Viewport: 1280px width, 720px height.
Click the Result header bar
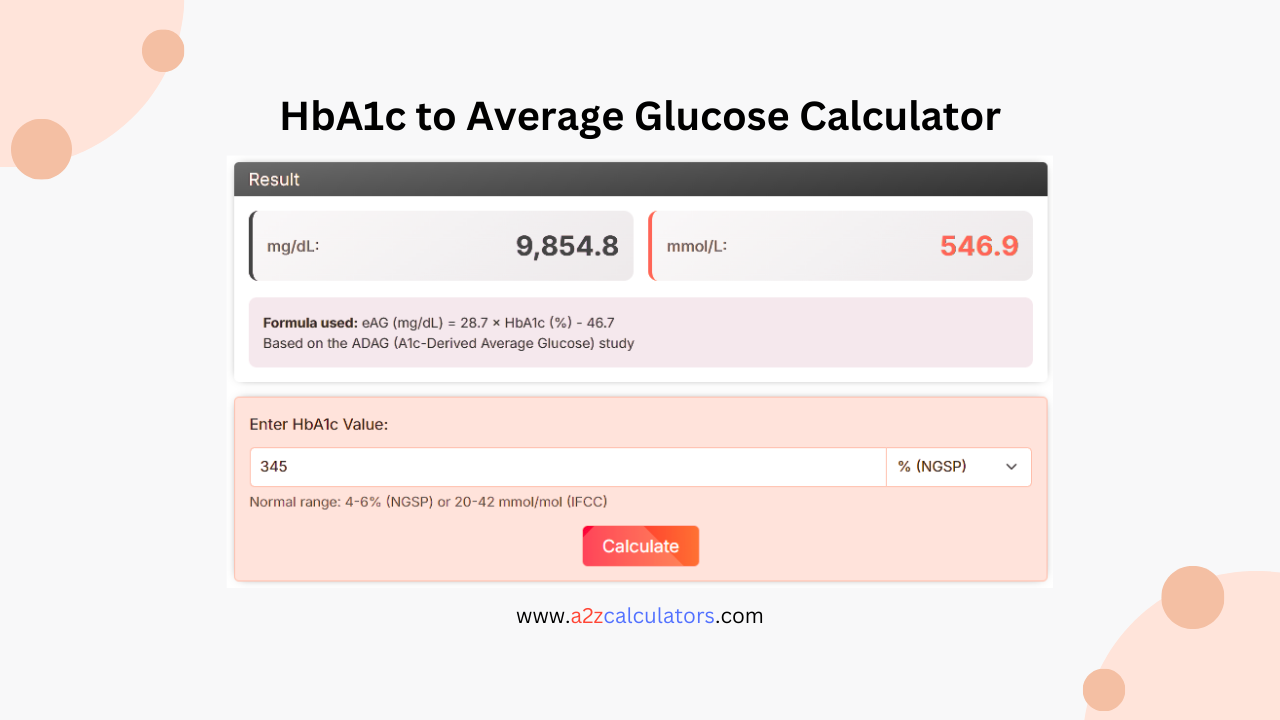point(640,179)
